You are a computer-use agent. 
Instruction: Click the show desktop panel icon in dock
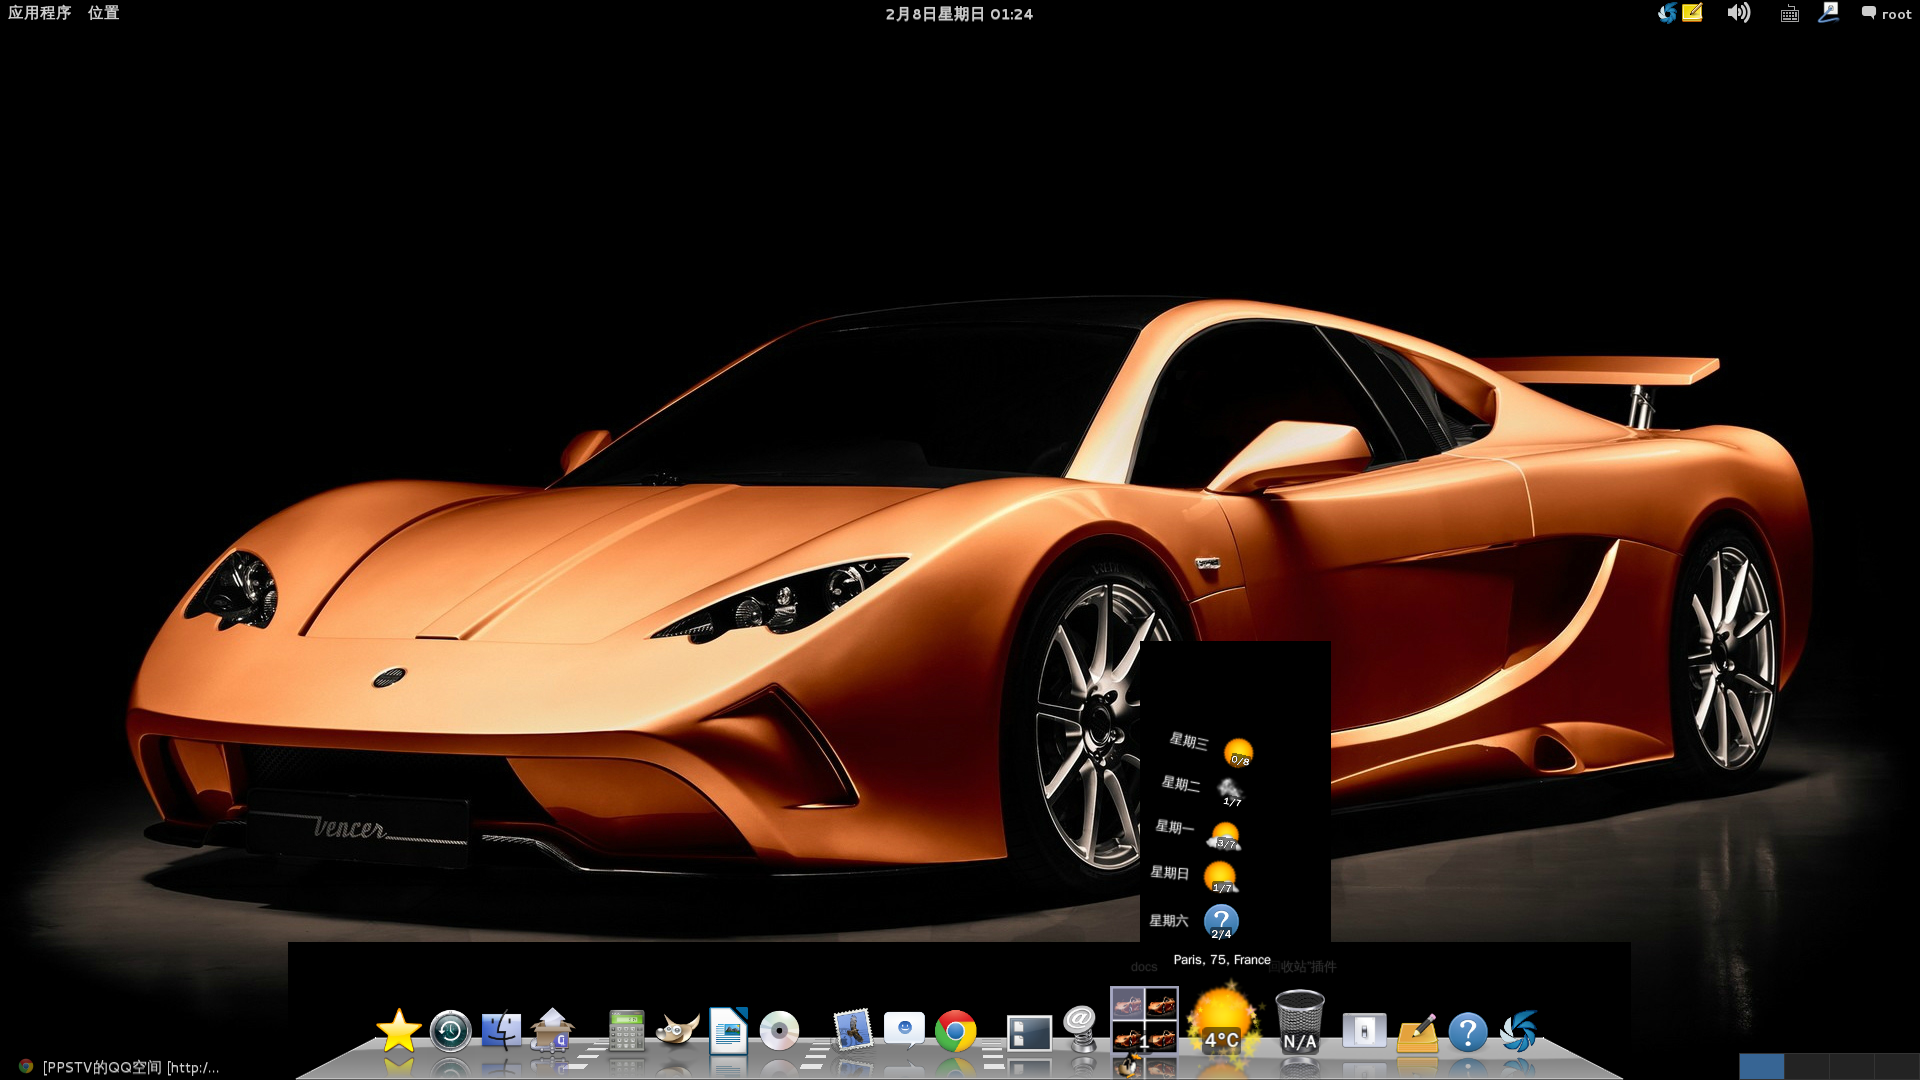pyautogui.click(x=1029, y=1033)
